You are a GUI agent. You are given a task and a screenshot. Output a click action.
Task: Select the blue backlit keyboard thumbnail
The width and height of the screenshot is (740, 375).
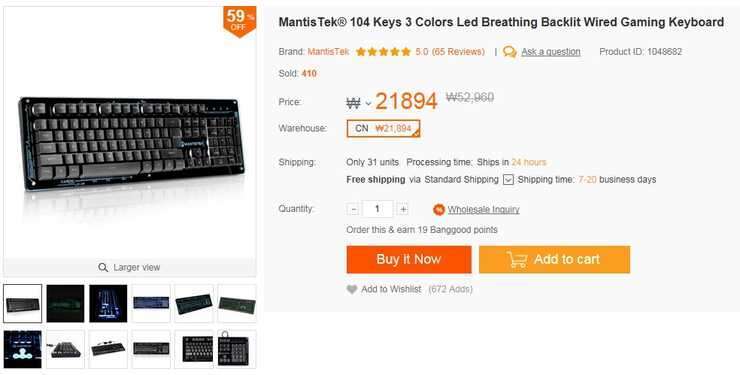151,303
